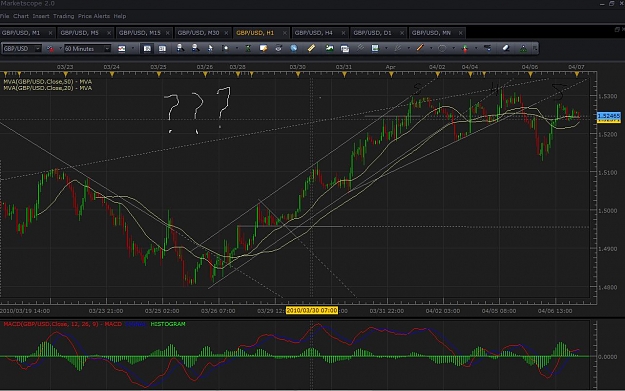Image resolution: width=625 pixels, height=391 pixels.
Task: Click the gray lines icon after save-chart
Action: (x=397, y=48)
